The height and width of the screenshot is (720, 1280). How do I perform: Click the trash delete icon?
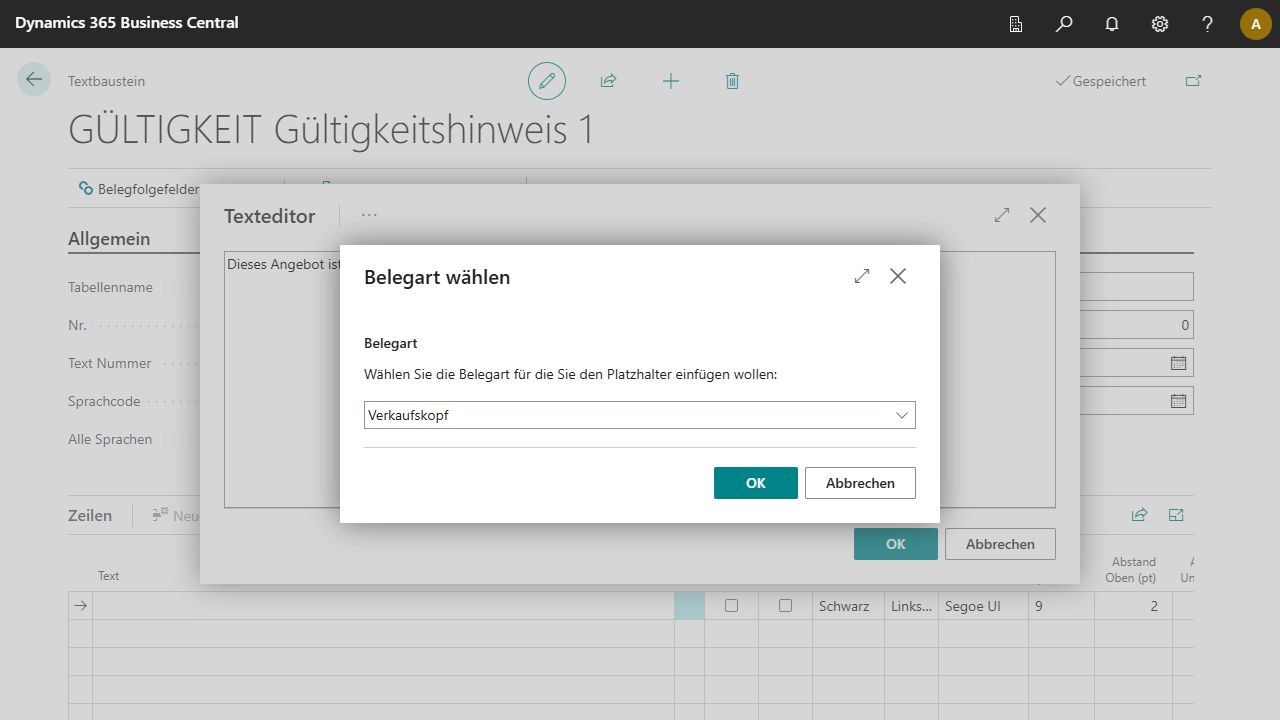coord(732,81)
